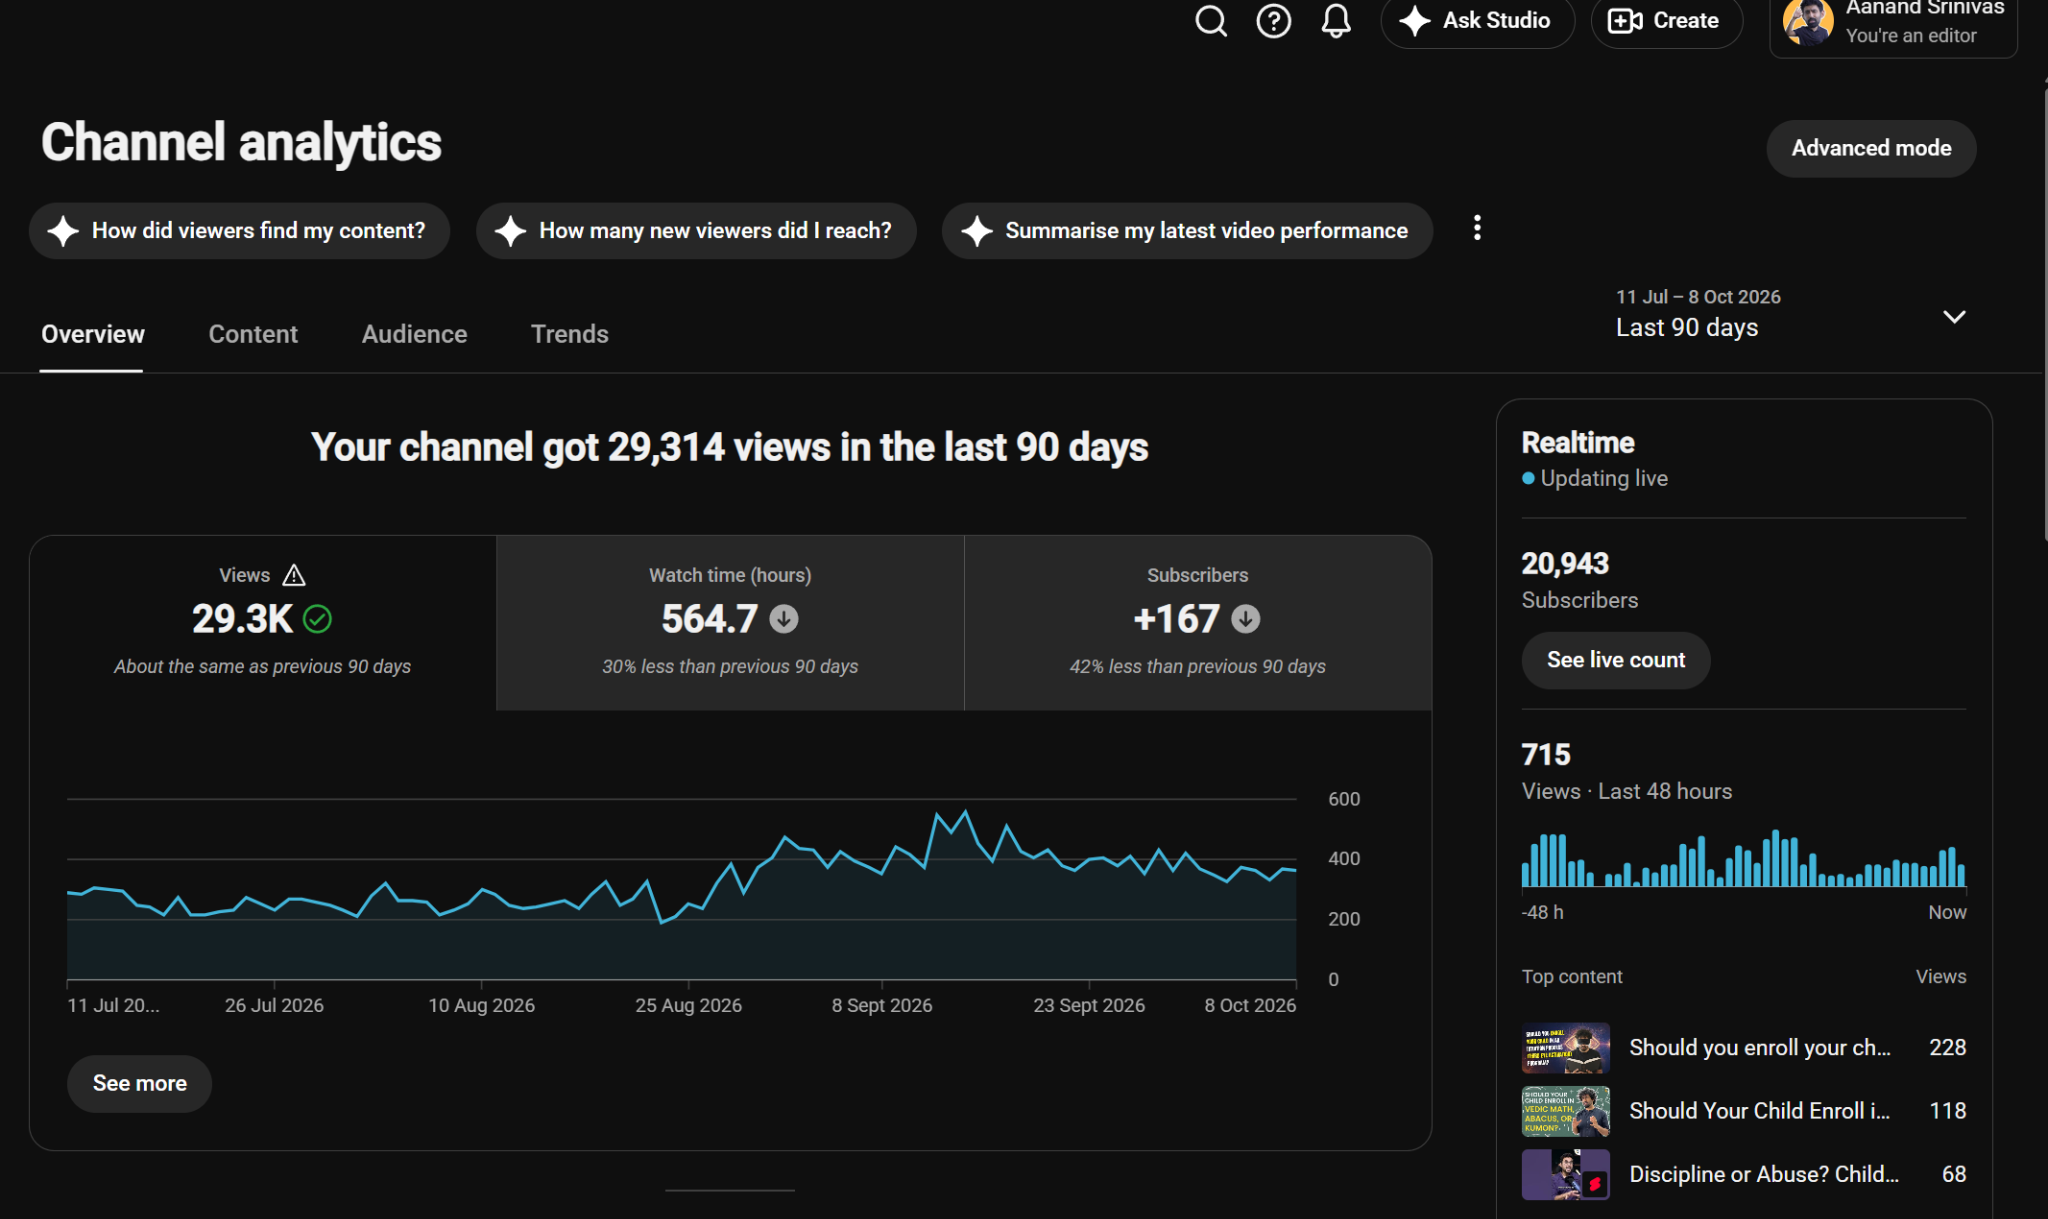The image size is (2048, 1219).
Task: Select the Views metric card
Action: (x=263, y=623)
